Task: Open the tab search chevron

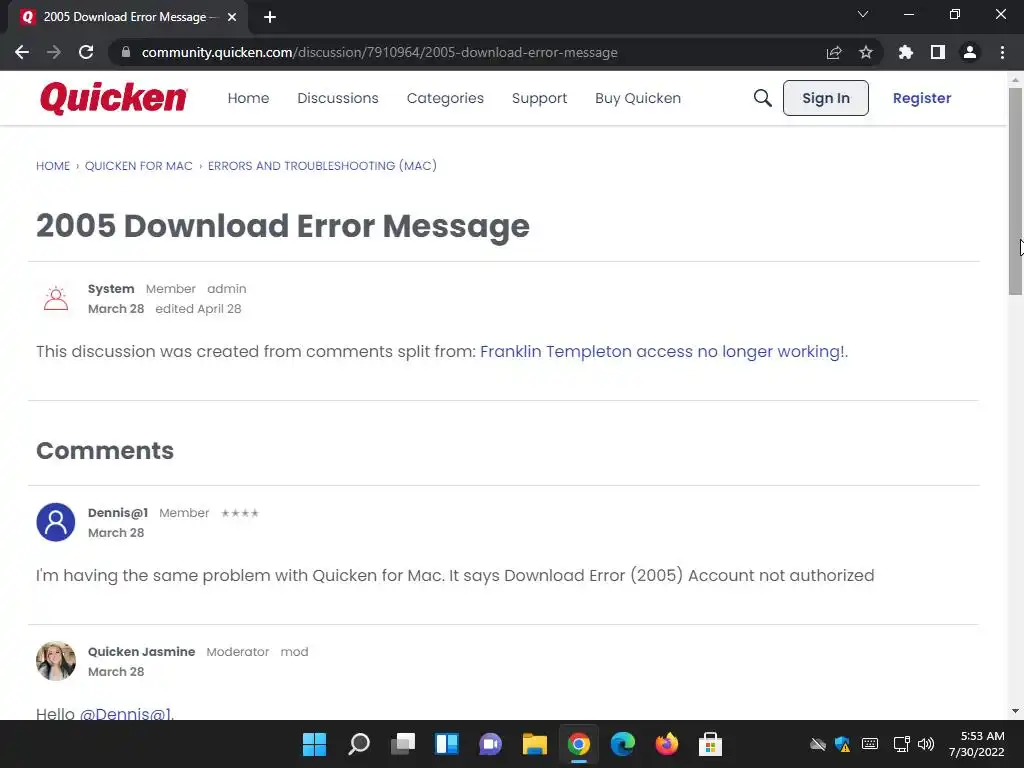Action: (863, 14)
